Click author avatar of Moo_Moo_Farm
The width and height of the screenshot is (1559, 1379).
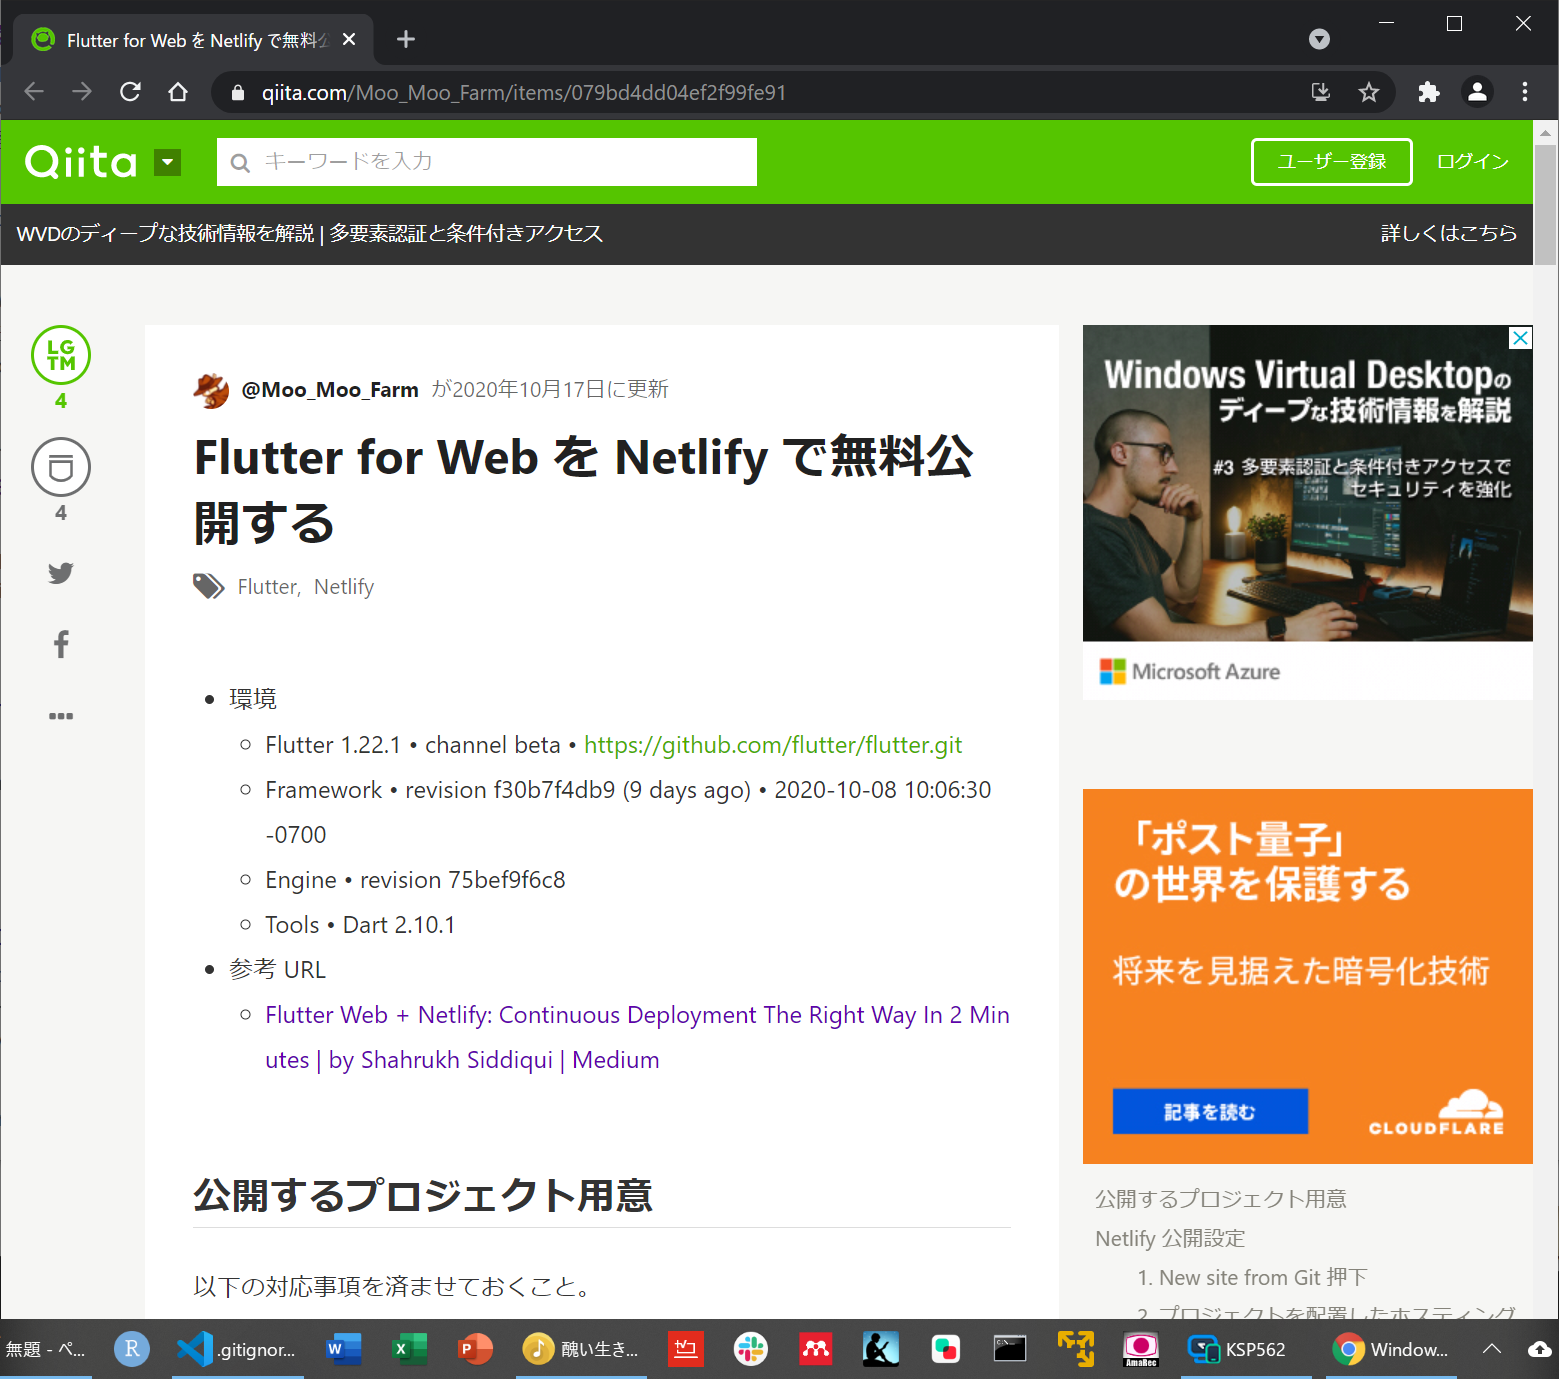pyautogui.click(x=211, y=390)
